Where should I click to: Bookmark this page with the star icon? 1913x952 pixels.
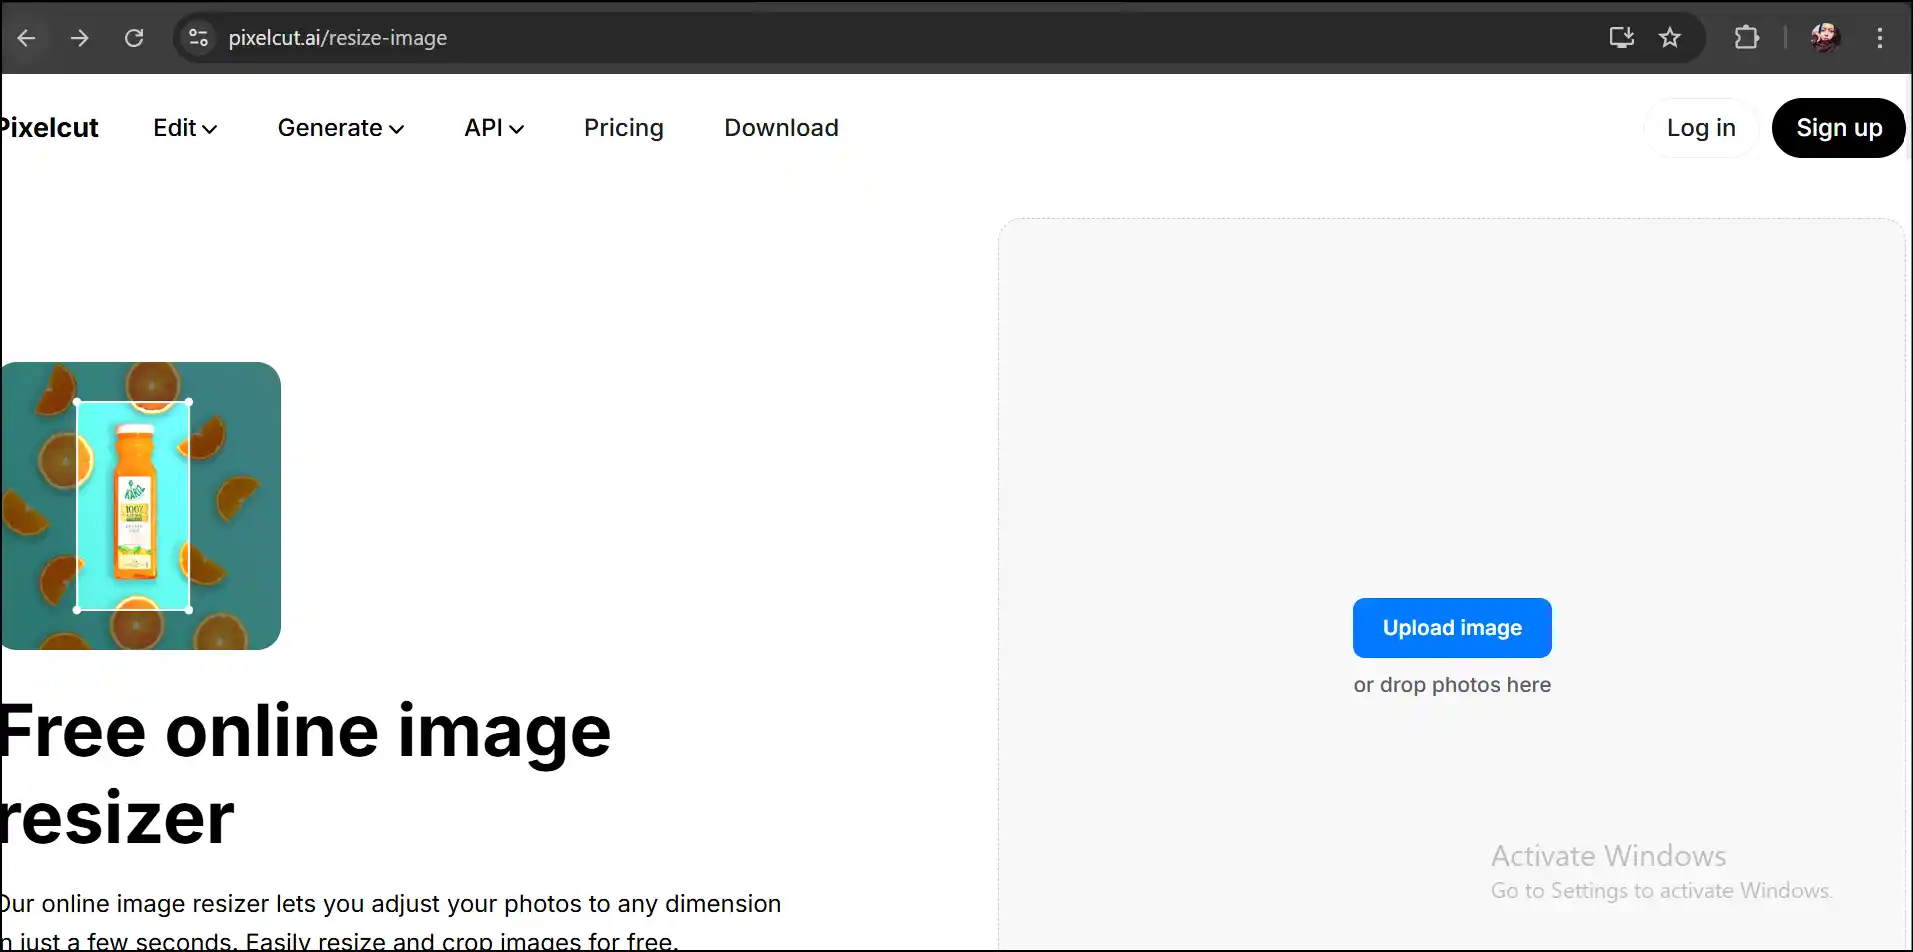click(x=1670, y=38)
